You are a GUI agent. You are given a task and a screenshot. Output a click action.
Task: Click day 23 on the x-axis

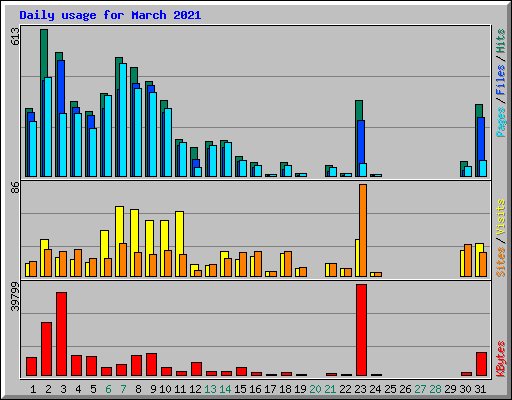[x=360, y=389]
